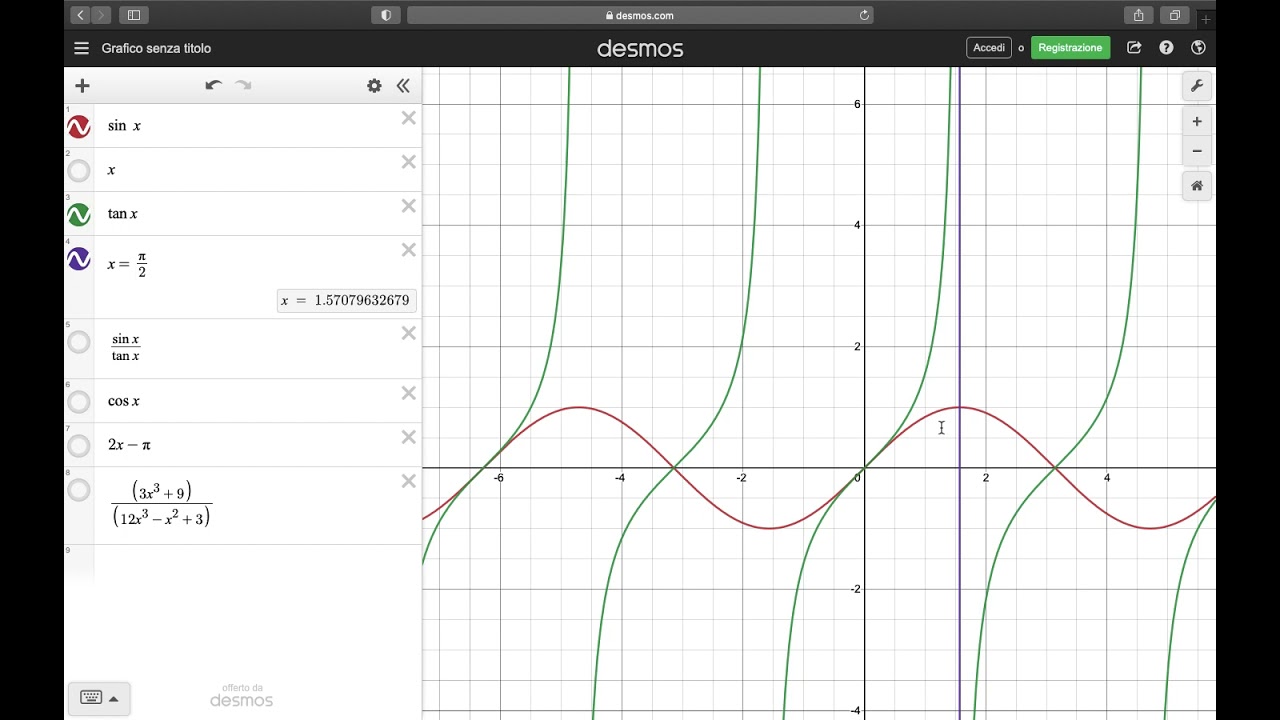Click the x = 1.57079632679 value box
The height and width of the screenshot is (720, 1280).
pyautogui.click(x=345, y=300)
